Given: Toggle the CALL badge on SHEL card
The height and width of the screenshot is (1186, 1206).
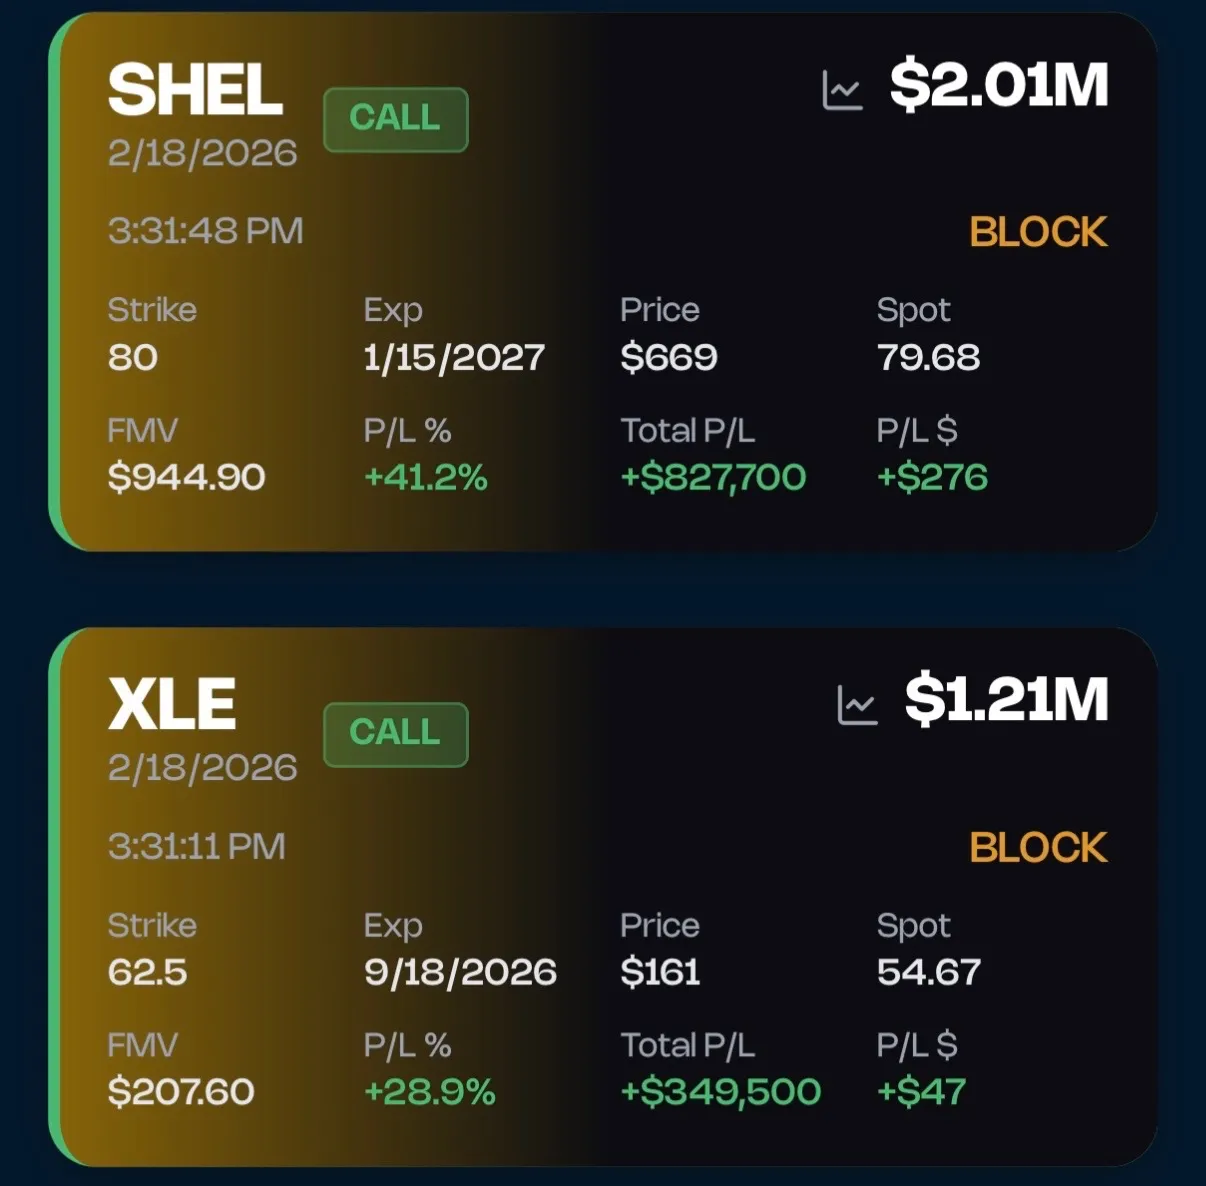Looking at the screenshot, I should click(x=396, y=119).
